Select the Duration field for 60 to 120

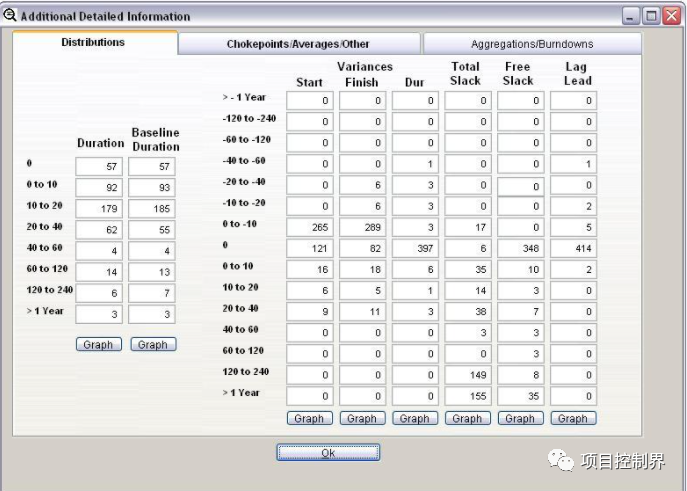pos(99,272)
